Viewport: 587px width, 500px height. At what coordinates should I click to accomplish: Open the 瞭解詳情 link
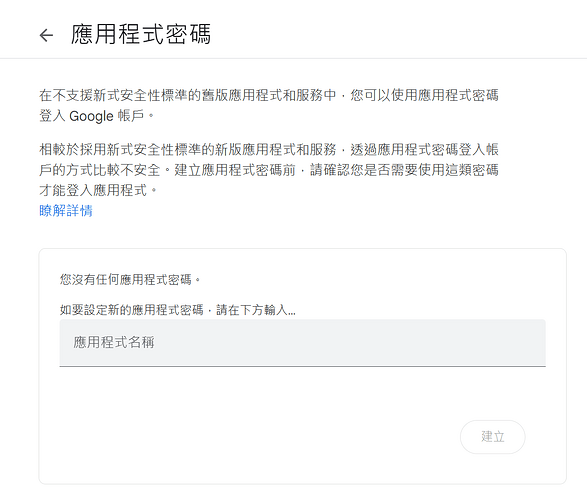coord(66,211)
